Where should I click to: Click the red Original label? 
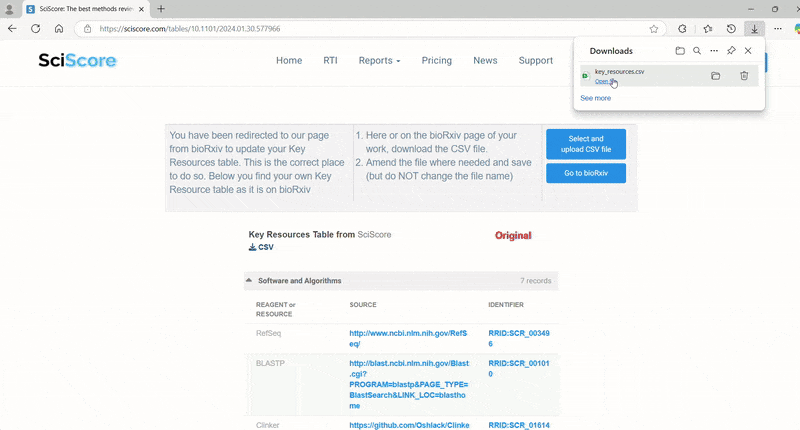(x=513, y=235)
